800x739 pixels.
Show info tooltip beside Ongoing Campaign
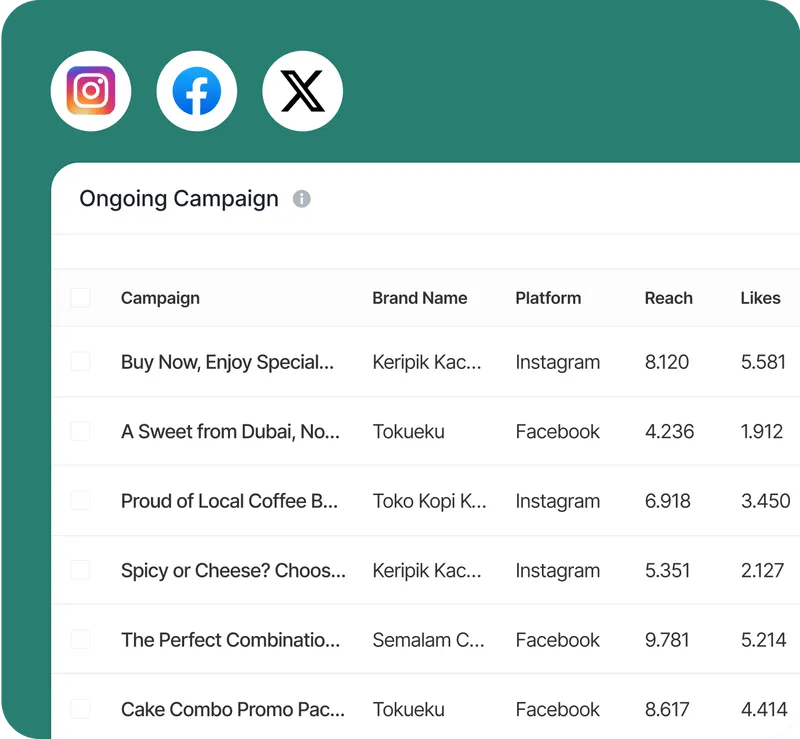(302, 199)
